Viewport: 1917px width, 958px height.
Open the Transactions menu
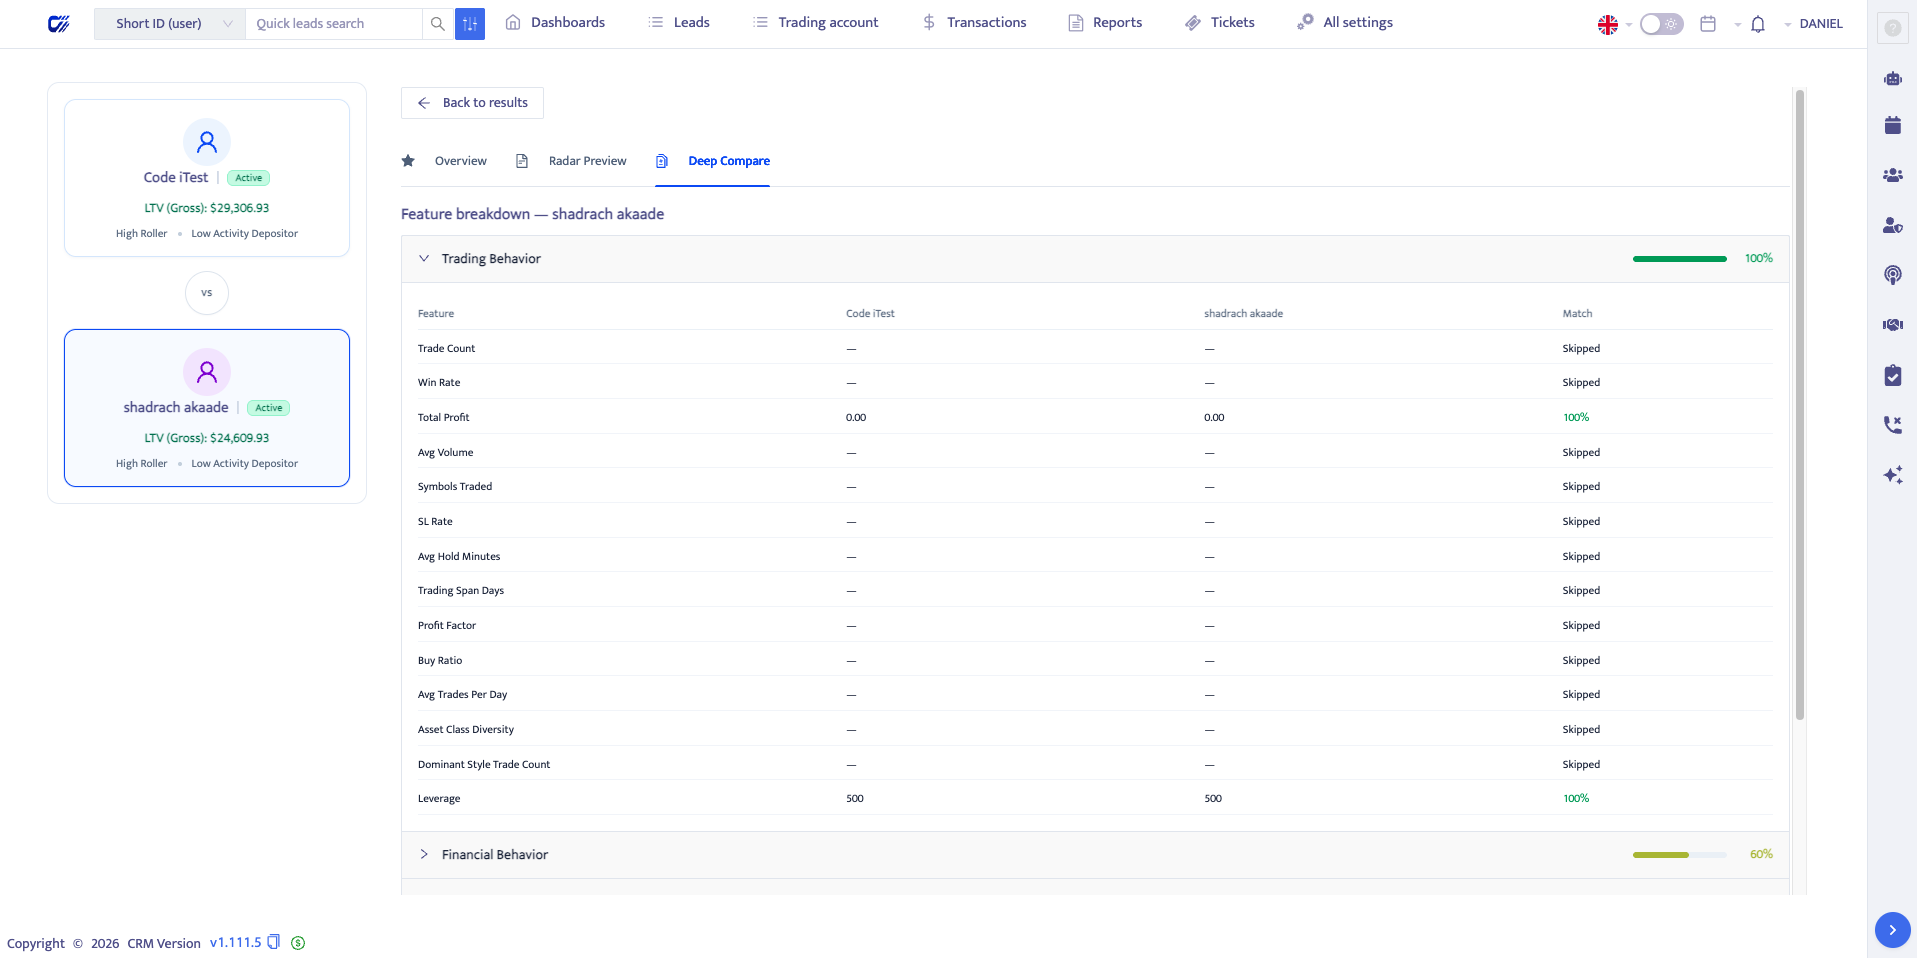click(974, 23)
